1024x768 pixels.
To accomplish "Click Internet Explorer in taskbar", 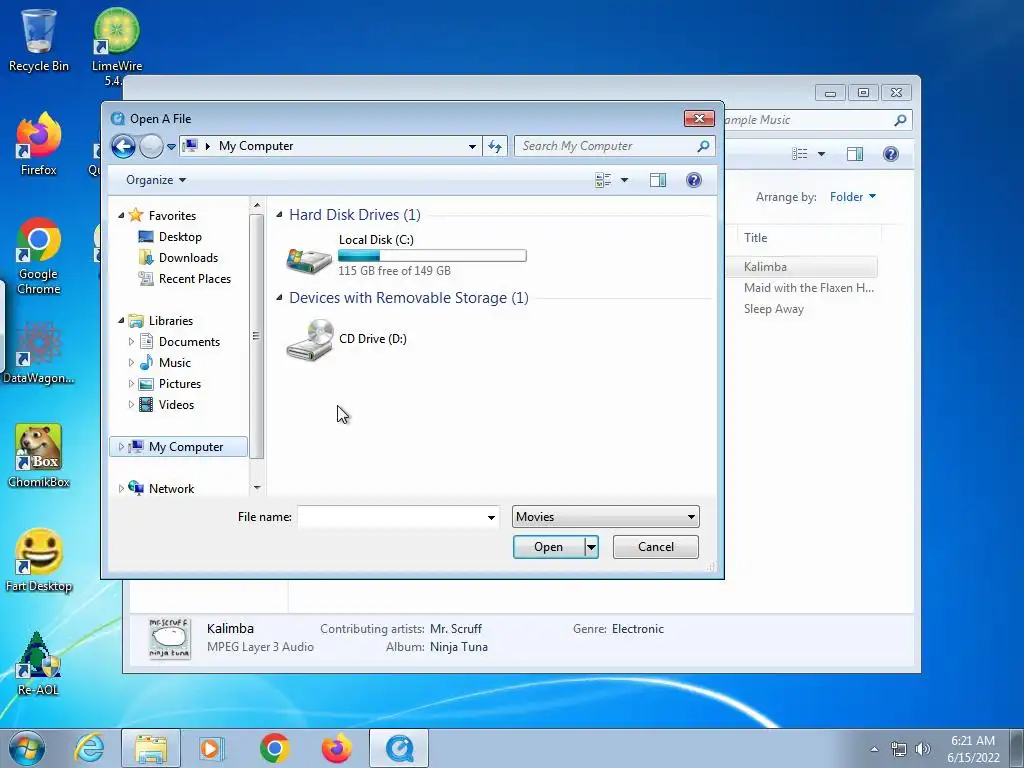I will (x=89, y=748).
